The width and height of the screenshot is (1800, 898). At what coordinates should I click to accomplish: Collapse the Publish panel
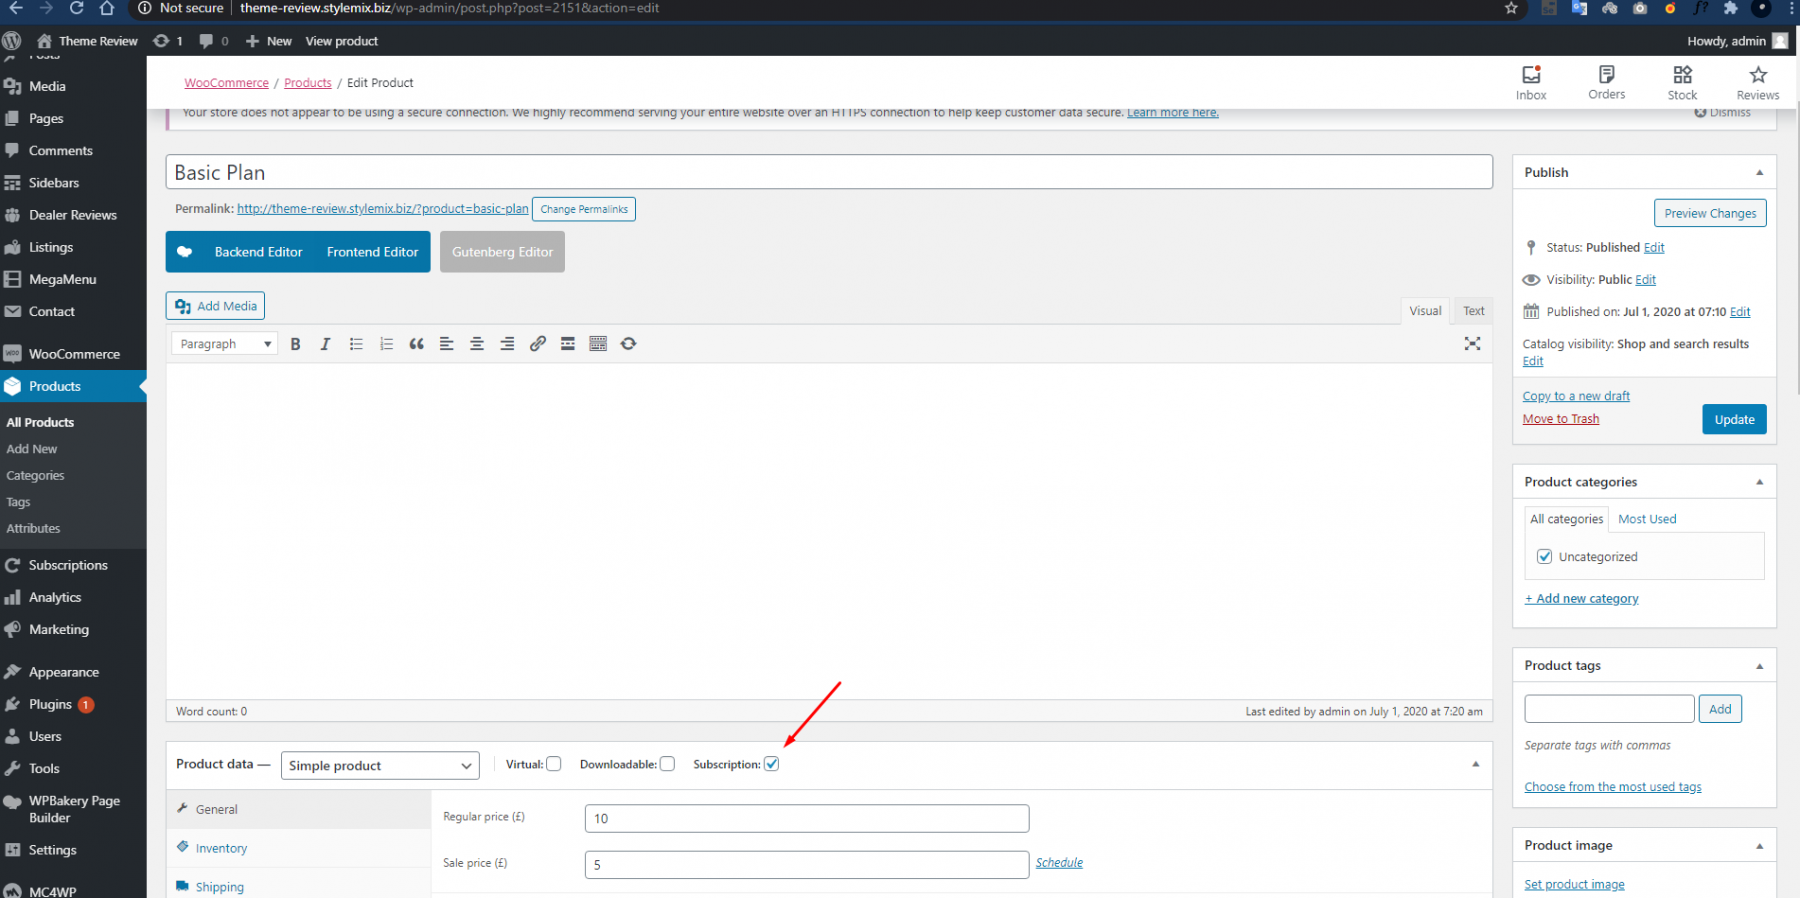click(1759, 173)
